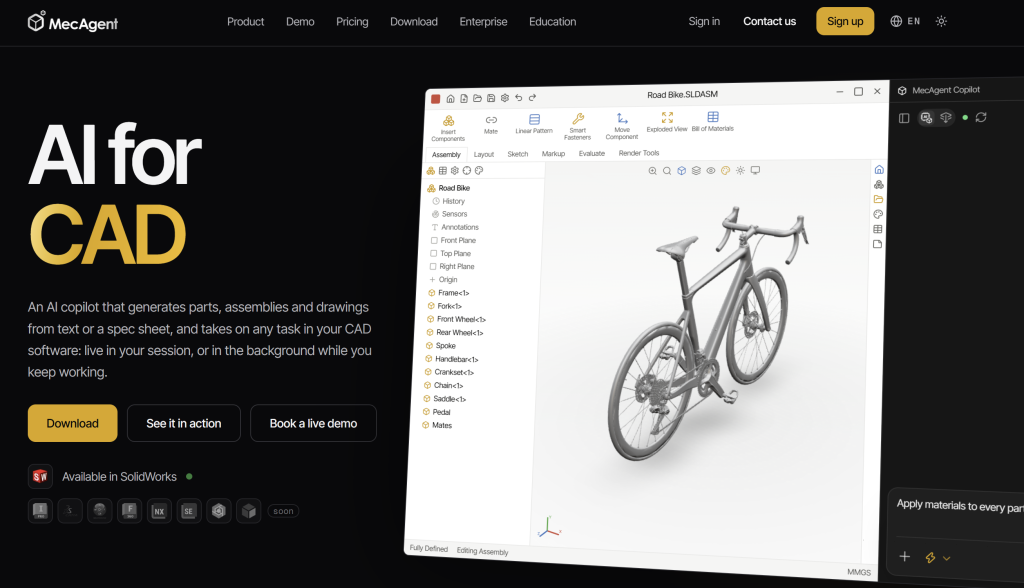Image resolution: width=1024 pixels, height=588 pixels.
Task: Click the NX CAD icon
Action: pyautogui.click(x=159, y=511)
